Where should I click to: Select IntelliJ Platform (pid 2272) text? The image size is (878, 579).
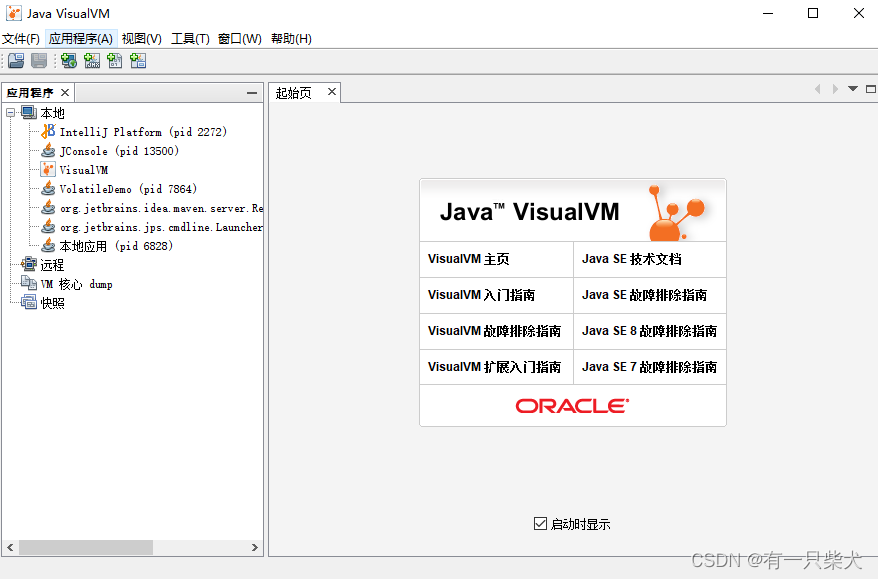click(x=143, y=132)
